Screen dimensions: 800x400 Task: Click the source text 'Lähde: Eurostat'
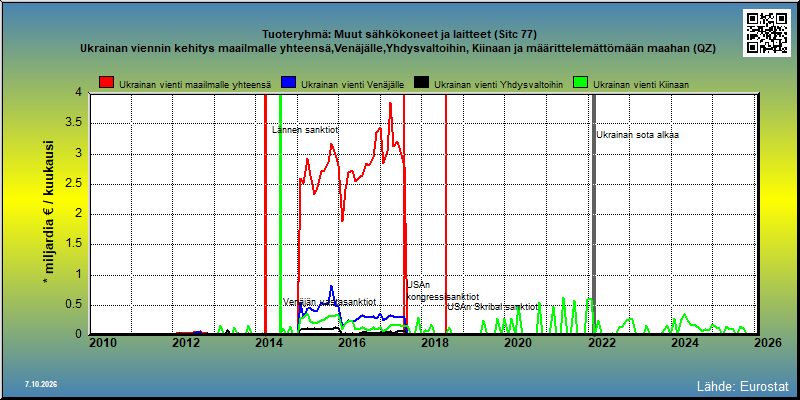[x=743, y=385]
